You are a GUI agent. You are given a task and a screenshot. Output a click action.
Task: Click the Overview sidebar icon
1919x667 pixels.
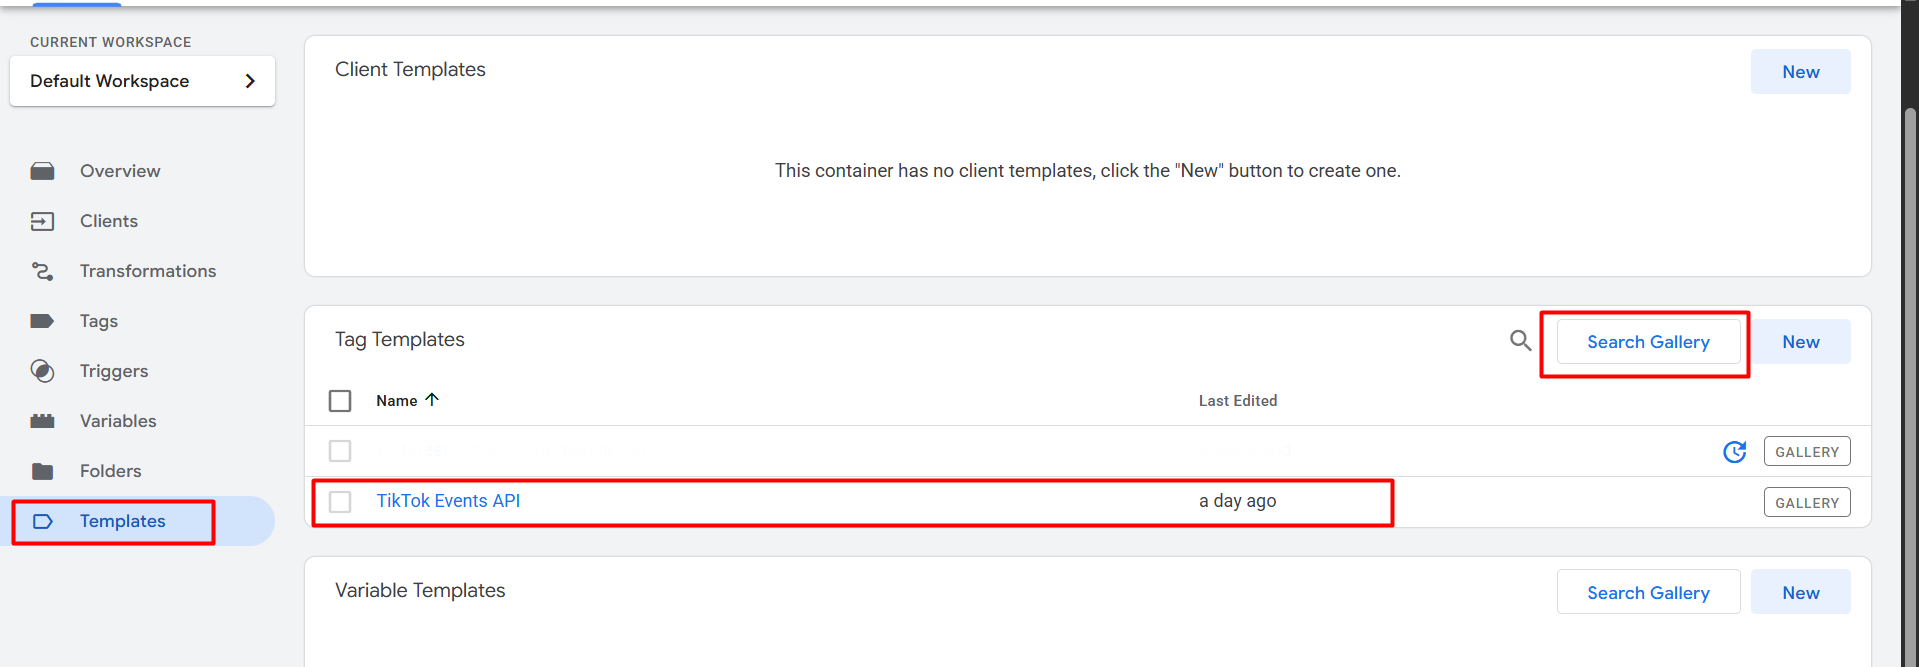click(42, 171)
